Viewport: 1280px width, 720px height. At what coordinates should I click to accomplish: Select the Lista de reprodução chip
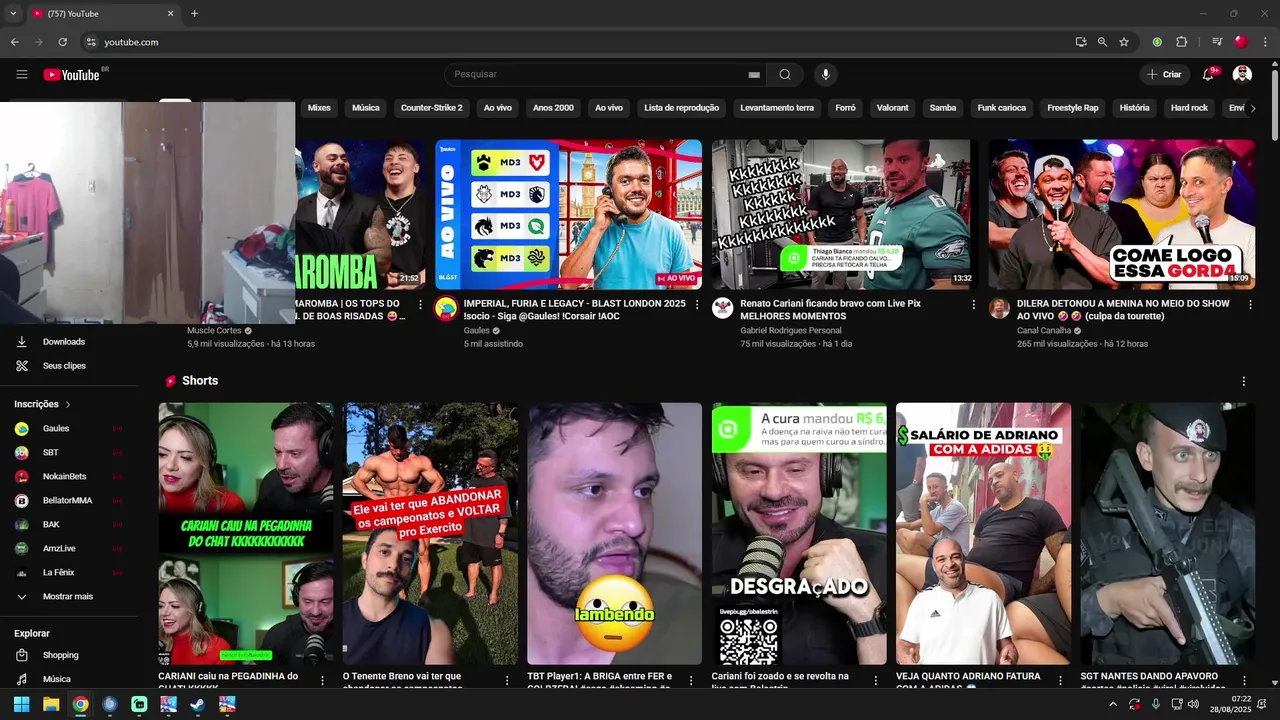pyautogui.click(x=681, y=108)
